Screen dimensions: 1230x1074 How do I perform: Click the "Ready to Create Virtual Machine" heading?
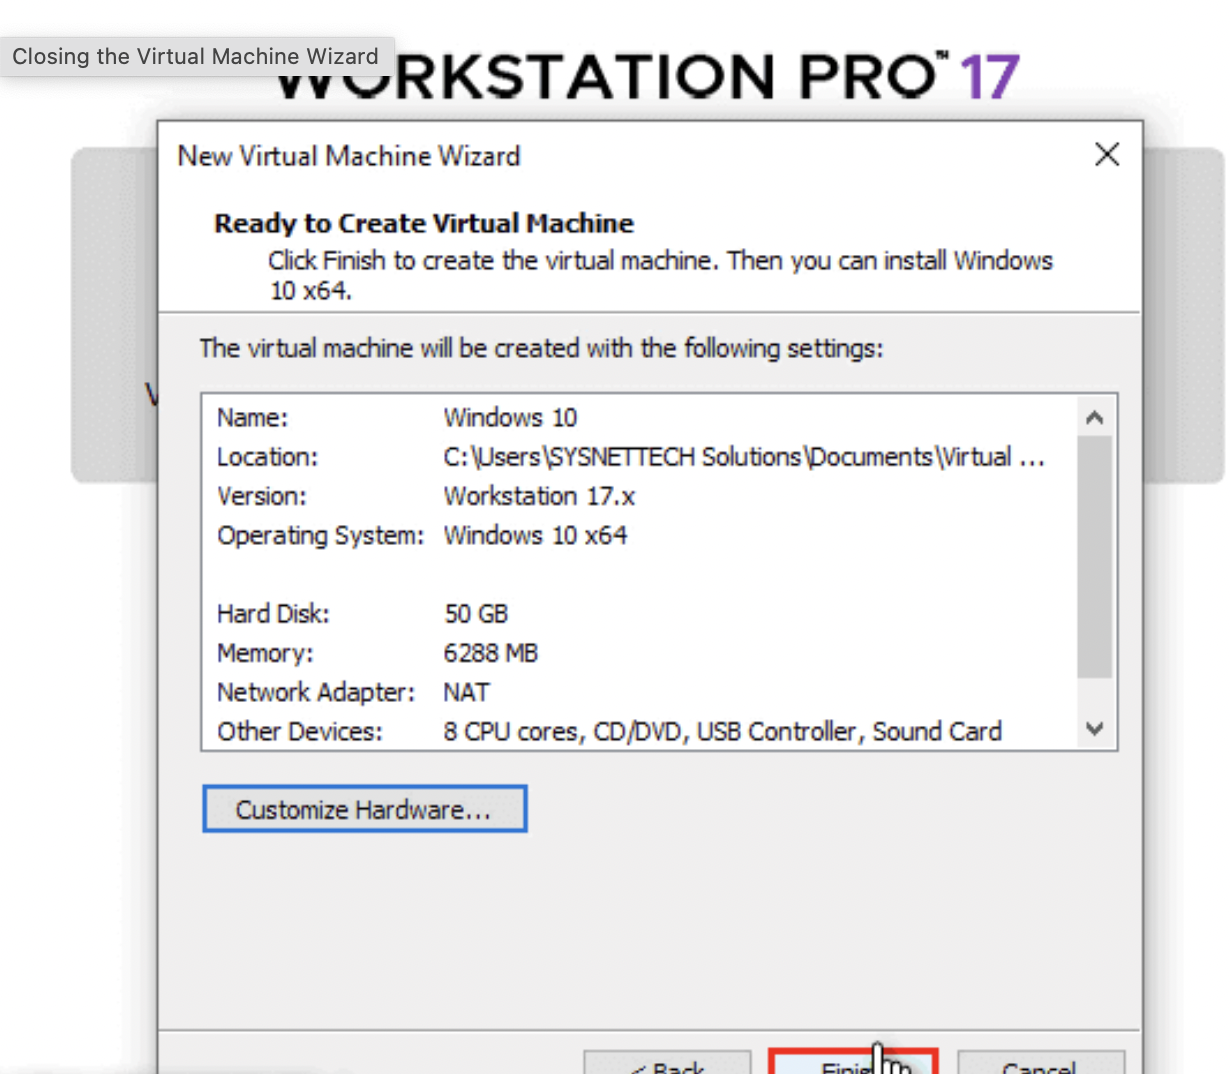pyautogui.click(x=424, y=223)
